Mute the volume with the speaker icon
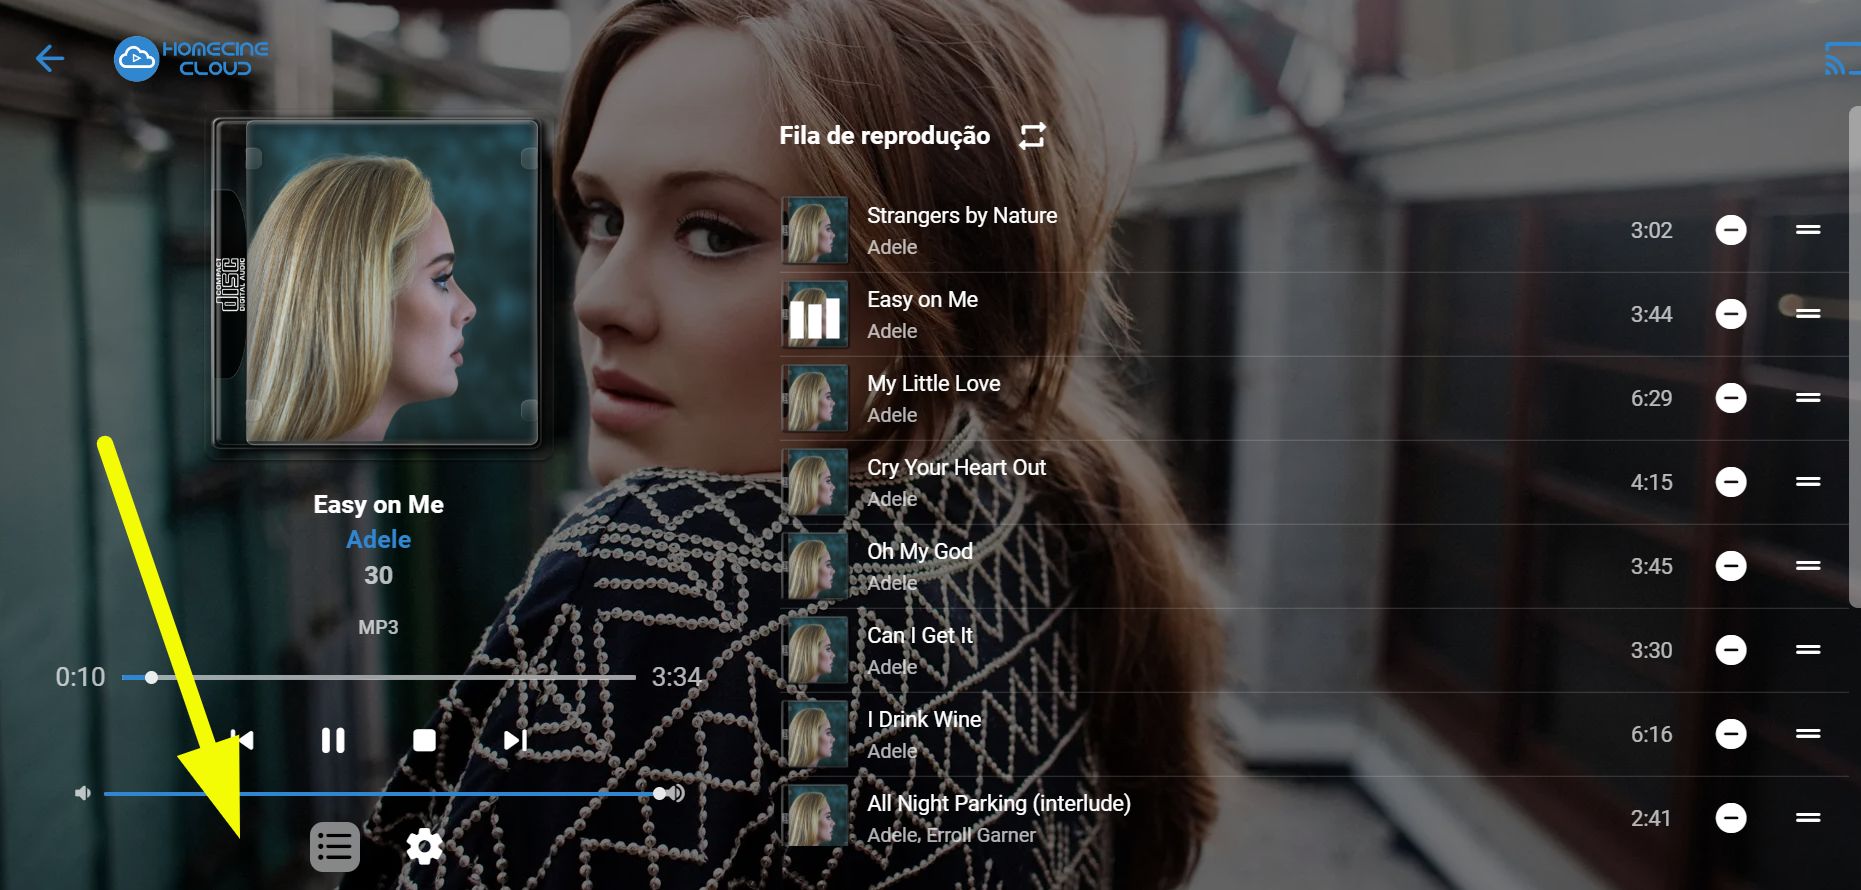The image size is (1861, 890). [x=83, y=793]
